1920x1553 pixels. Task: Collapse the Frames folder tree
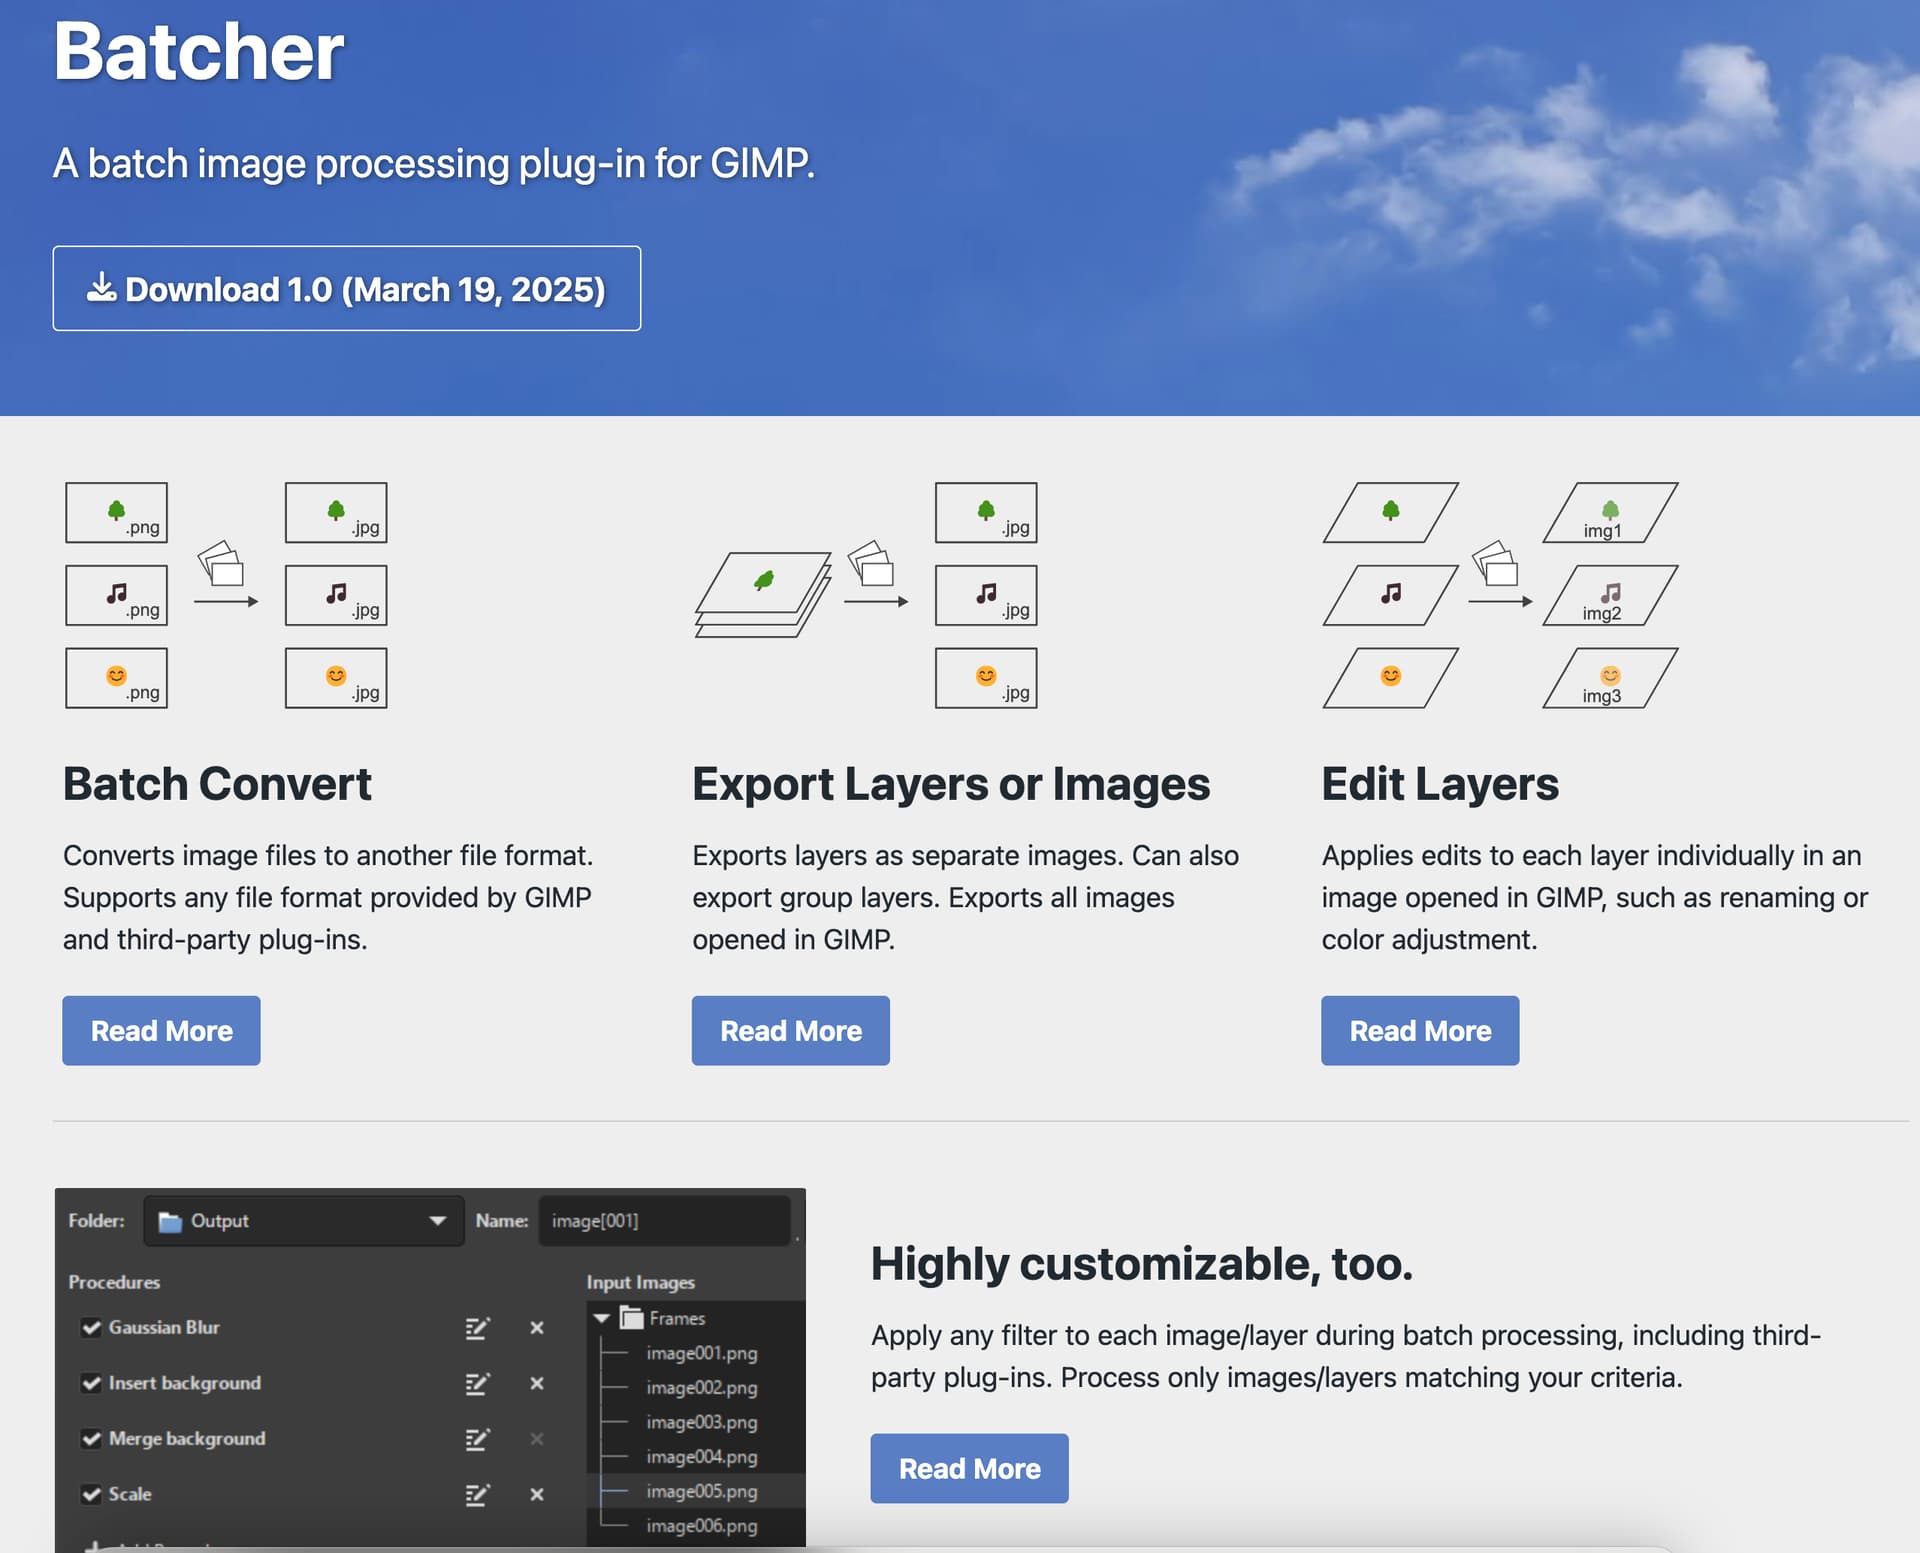coord(602,1319)
